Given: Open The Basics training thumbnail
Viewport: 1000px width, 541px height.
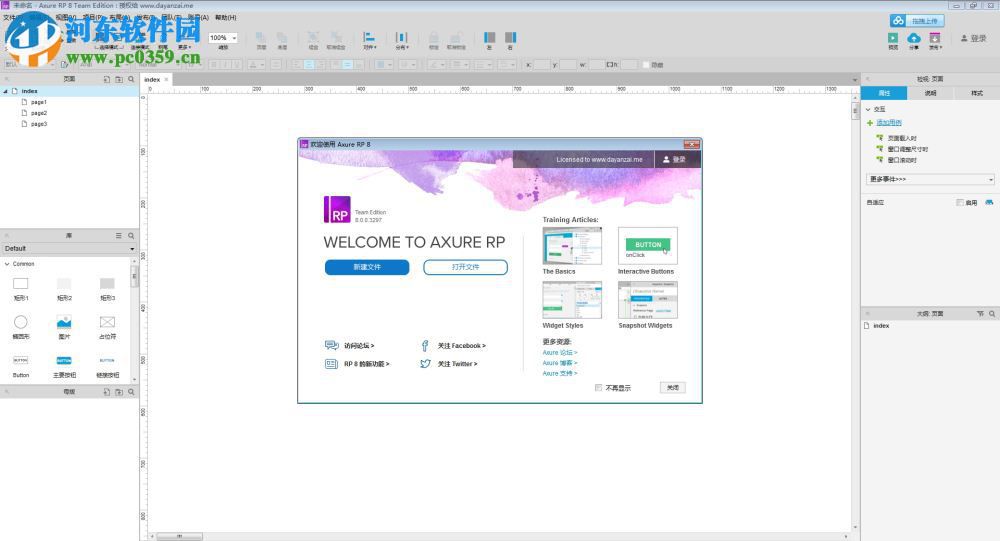Looking at the screenshot, I should (x=572, y=246).
